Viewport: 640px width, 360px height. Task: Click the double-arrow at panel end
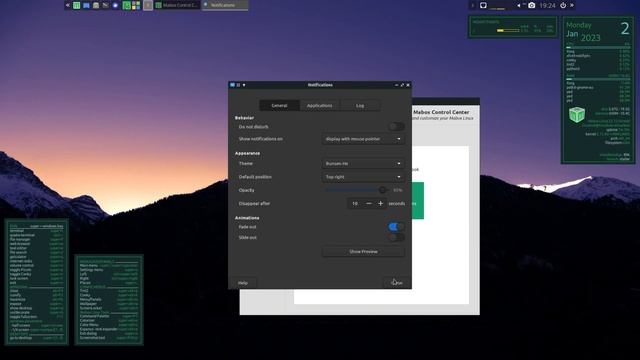[572, 5]
